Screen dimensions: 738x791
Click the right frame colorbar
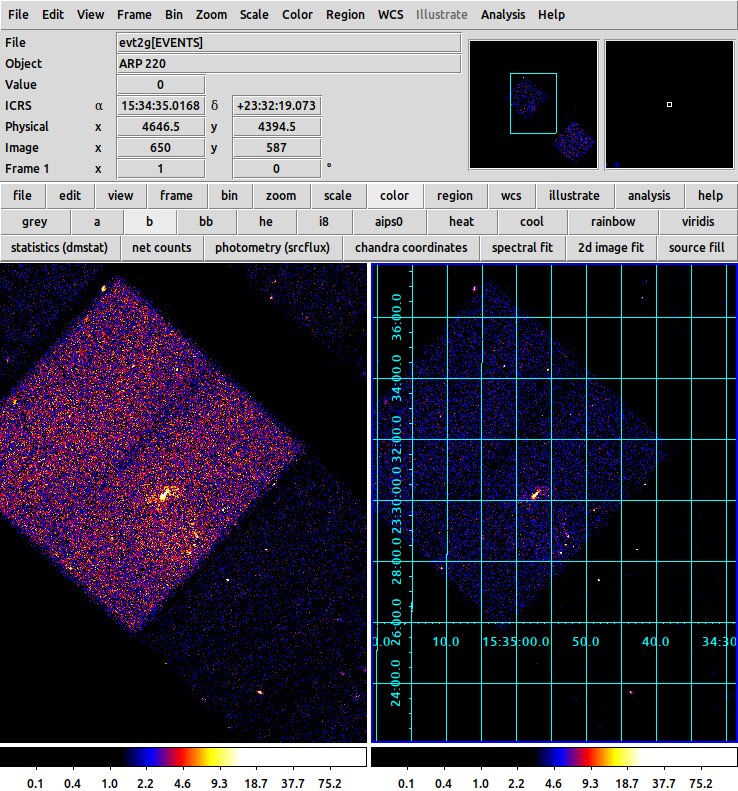[x=554, y=757]
